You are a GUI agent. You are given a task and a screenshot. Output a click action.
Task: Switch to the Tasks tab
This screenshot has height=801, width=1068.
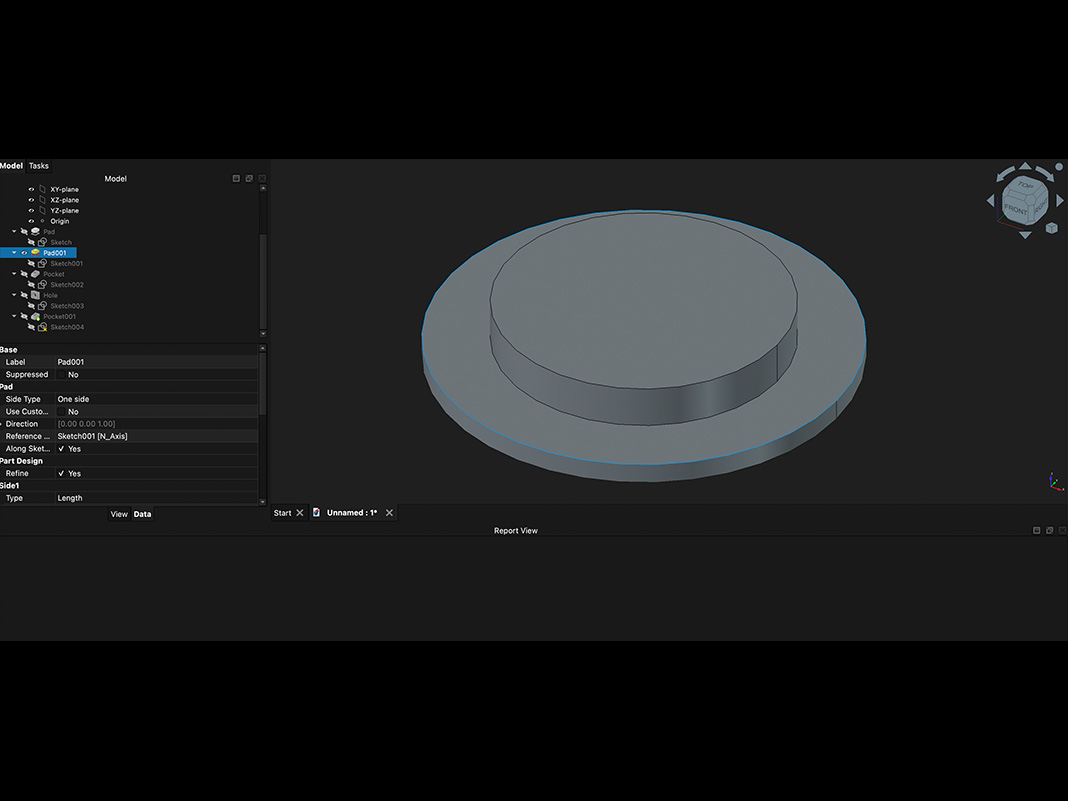(x=39, y=166)
